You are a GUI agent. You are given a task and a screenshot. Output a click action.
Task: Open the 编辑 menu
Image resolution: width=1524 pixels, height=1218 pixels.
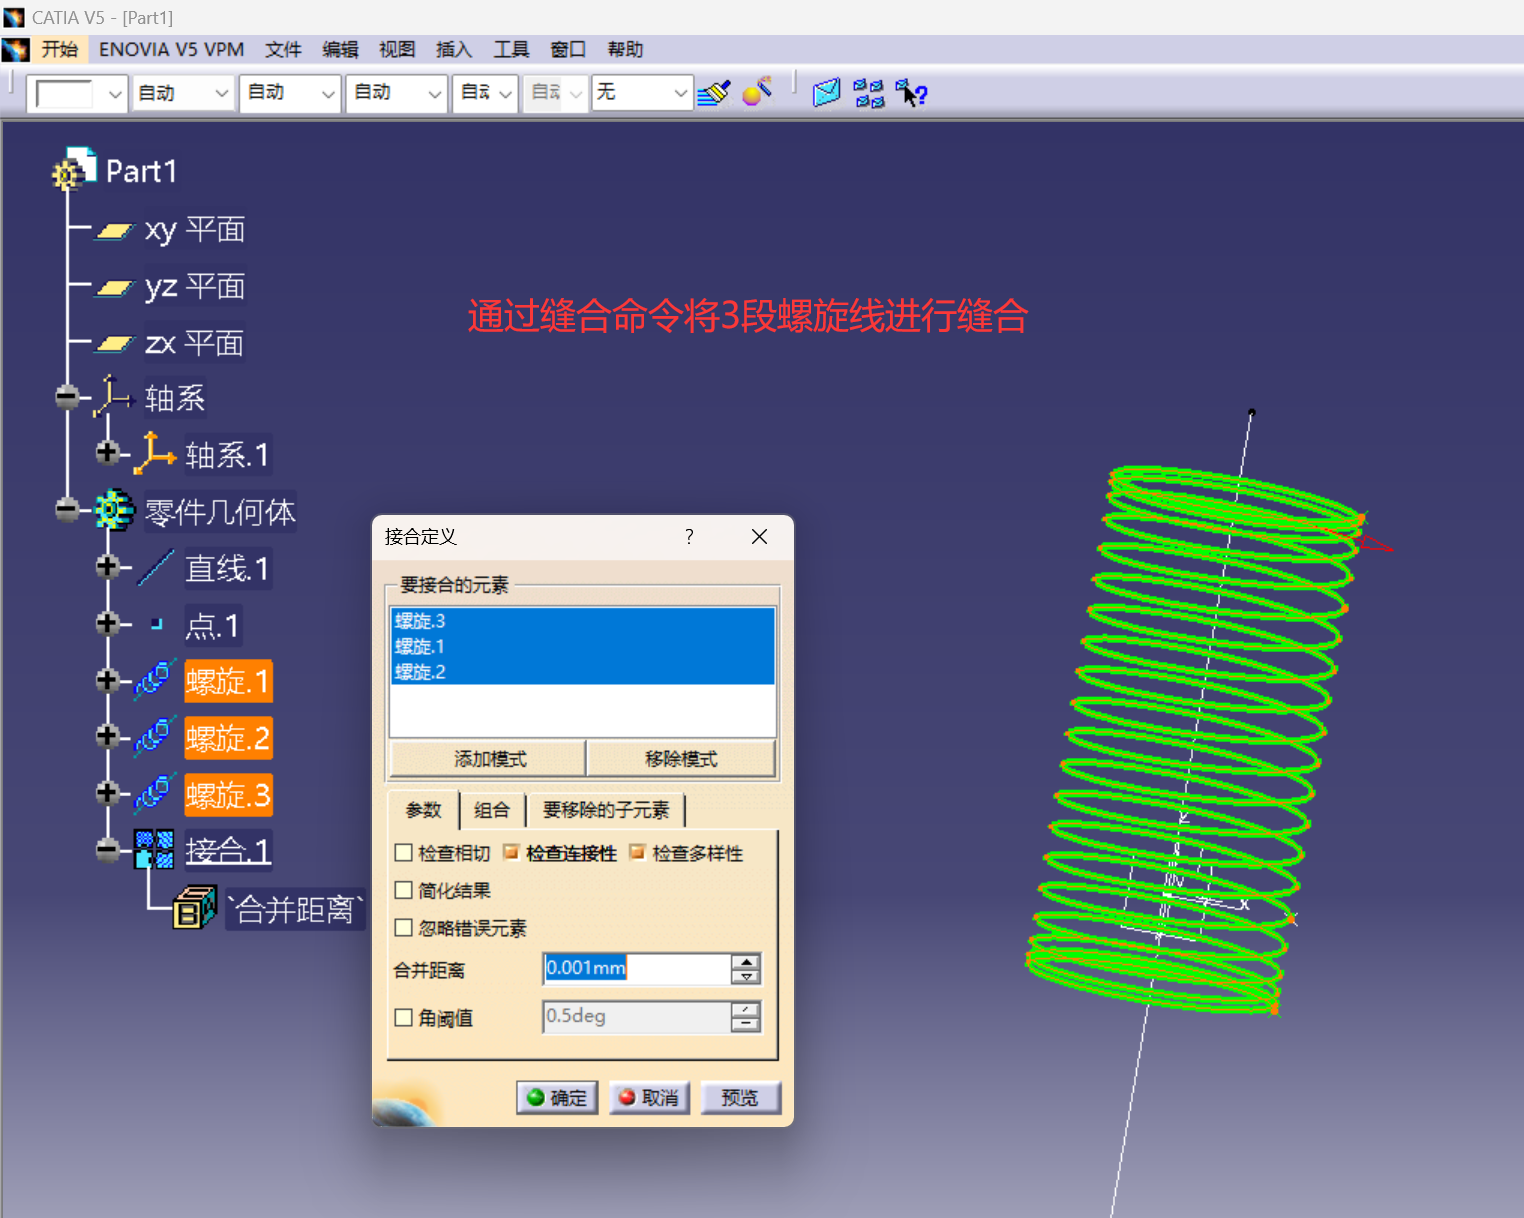pos(340,49)
